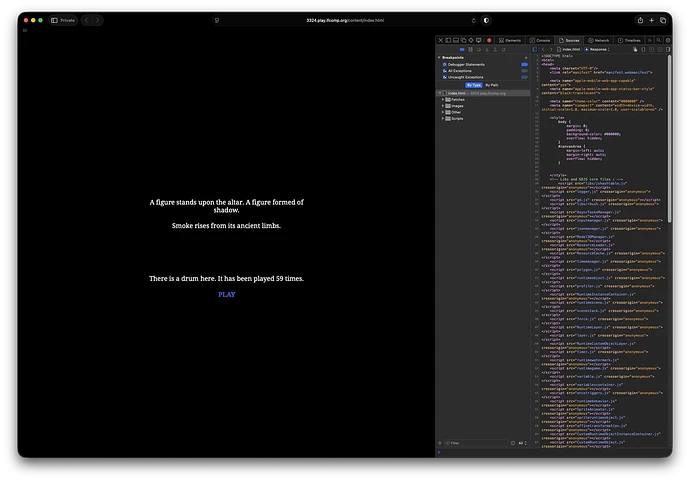Group the resources By Path
Viewport: 690px width, 480px height.
492,85
